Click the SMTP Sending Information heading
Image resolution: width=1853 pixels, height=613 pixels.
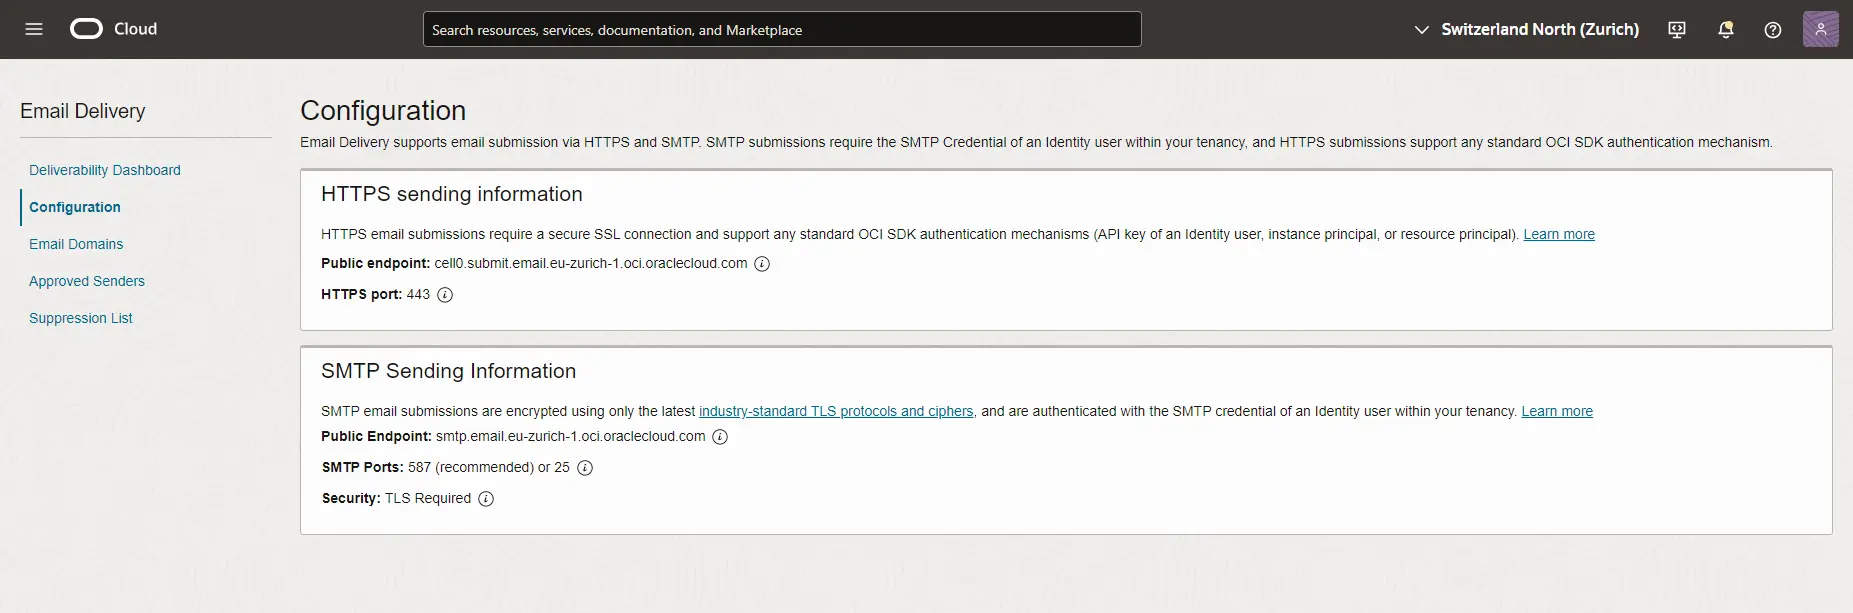click(x=449, y=371)
